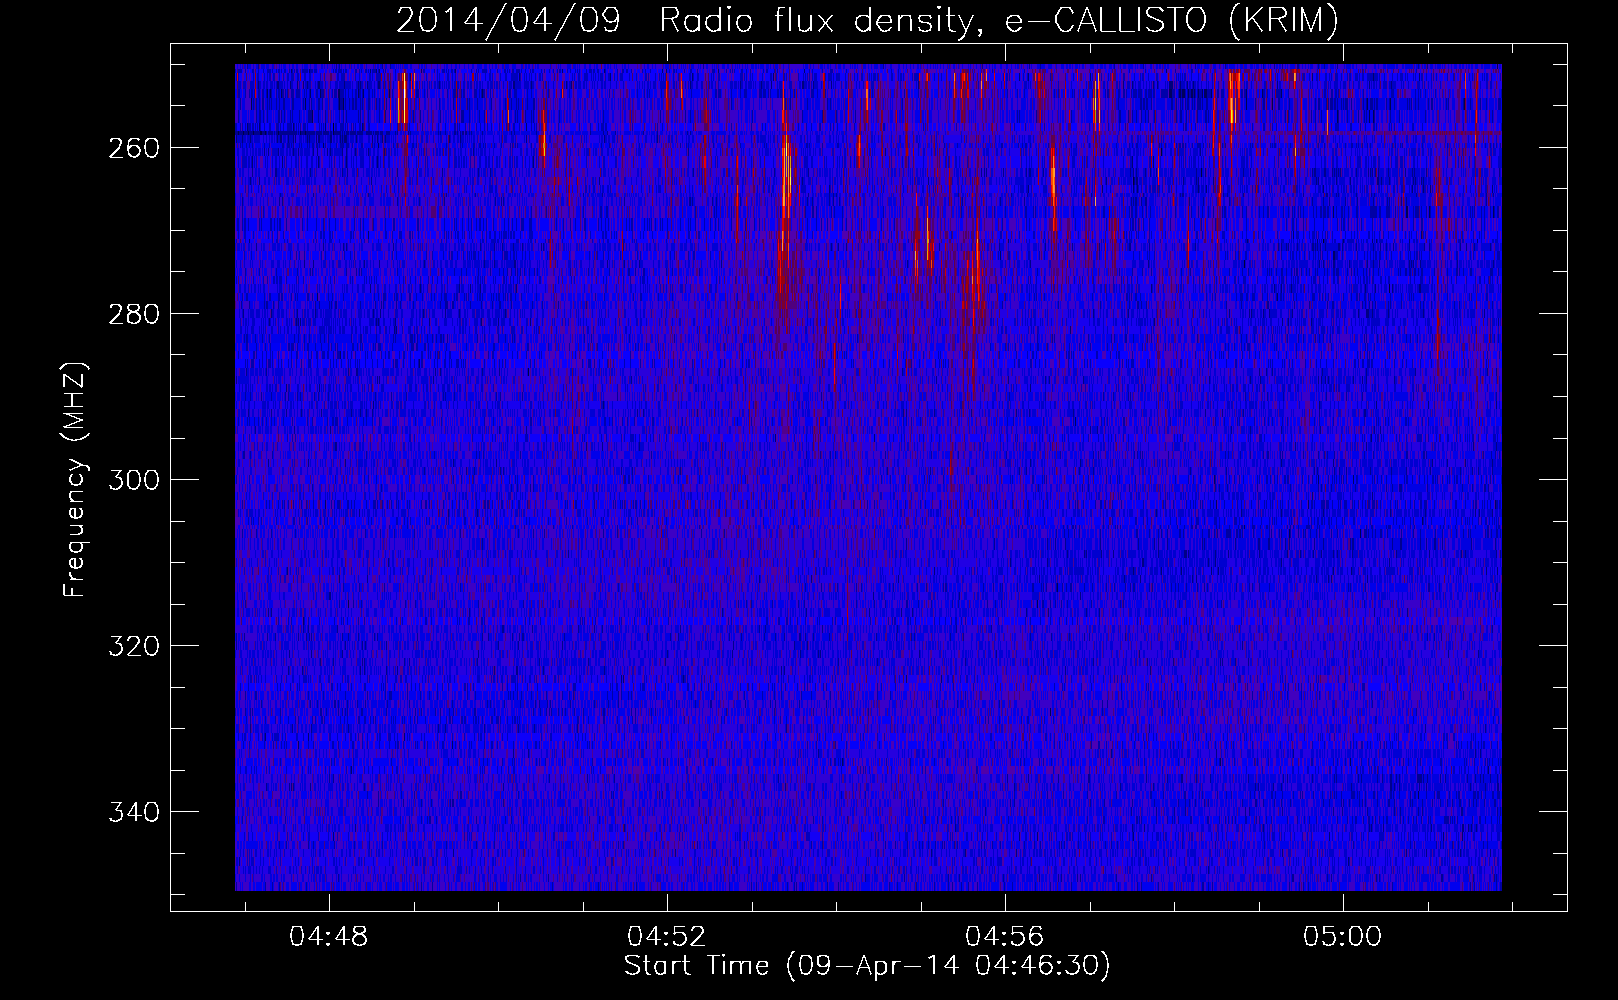Click the 'Start Time (09-Apr-14 04:46:30)' label

click(x=867, y=966)
